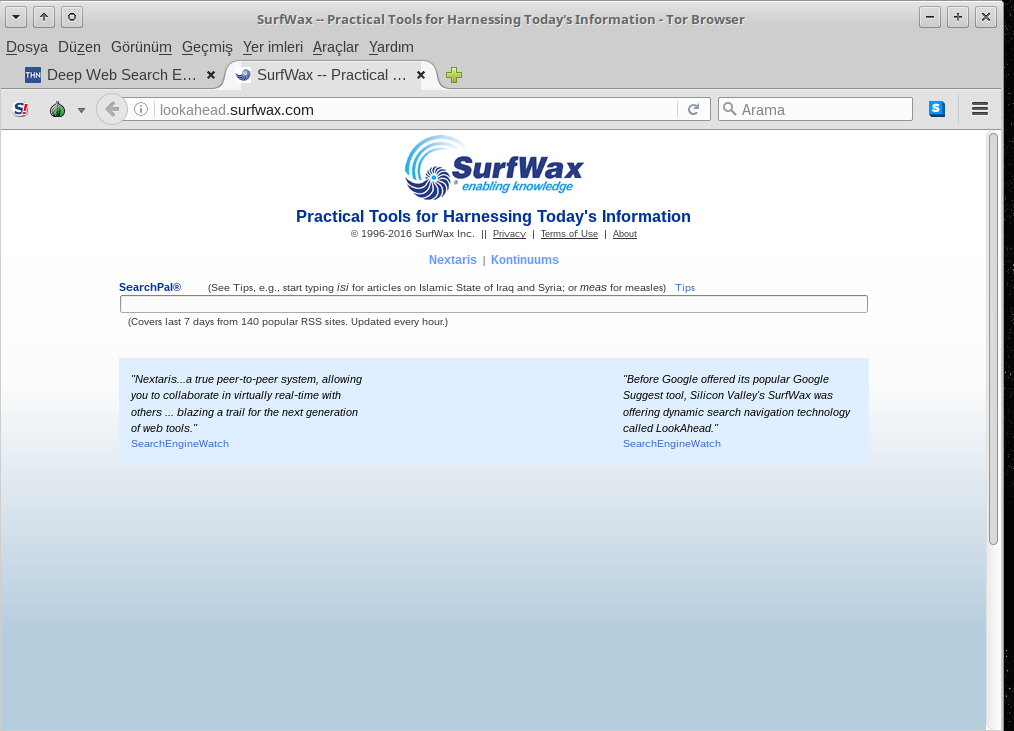Open the window menu dropdown in titlebar
This screenshot has height=731, width=1014.
(x=16, y=17)
